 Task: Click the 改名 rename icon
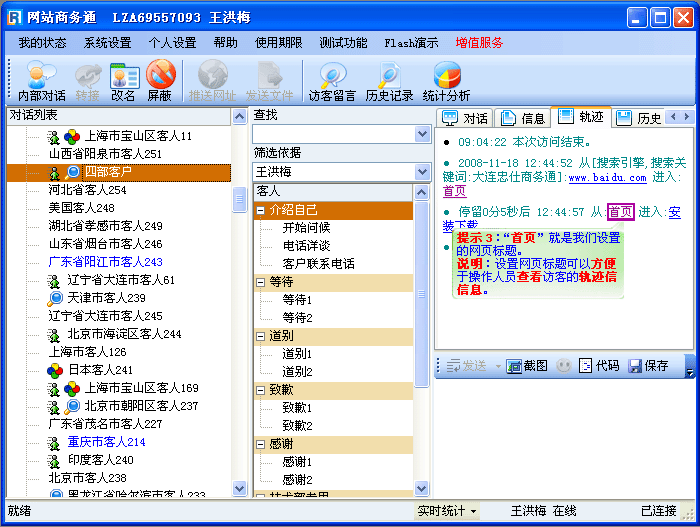pyautogui.click(x=123, y=80)
